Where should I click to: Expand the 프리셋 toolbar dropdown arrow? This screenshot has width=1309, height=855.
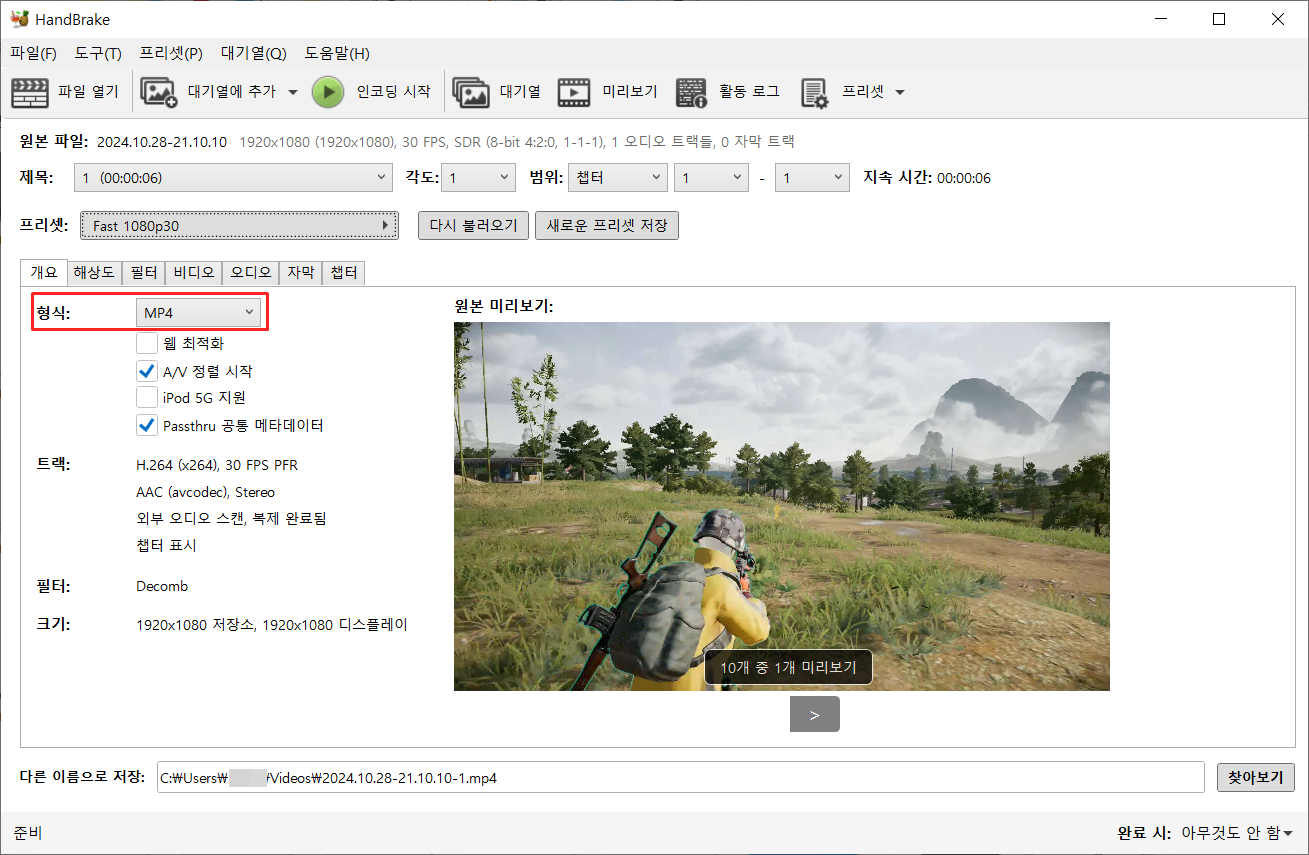pyautogui.click(x=900, y=92)
